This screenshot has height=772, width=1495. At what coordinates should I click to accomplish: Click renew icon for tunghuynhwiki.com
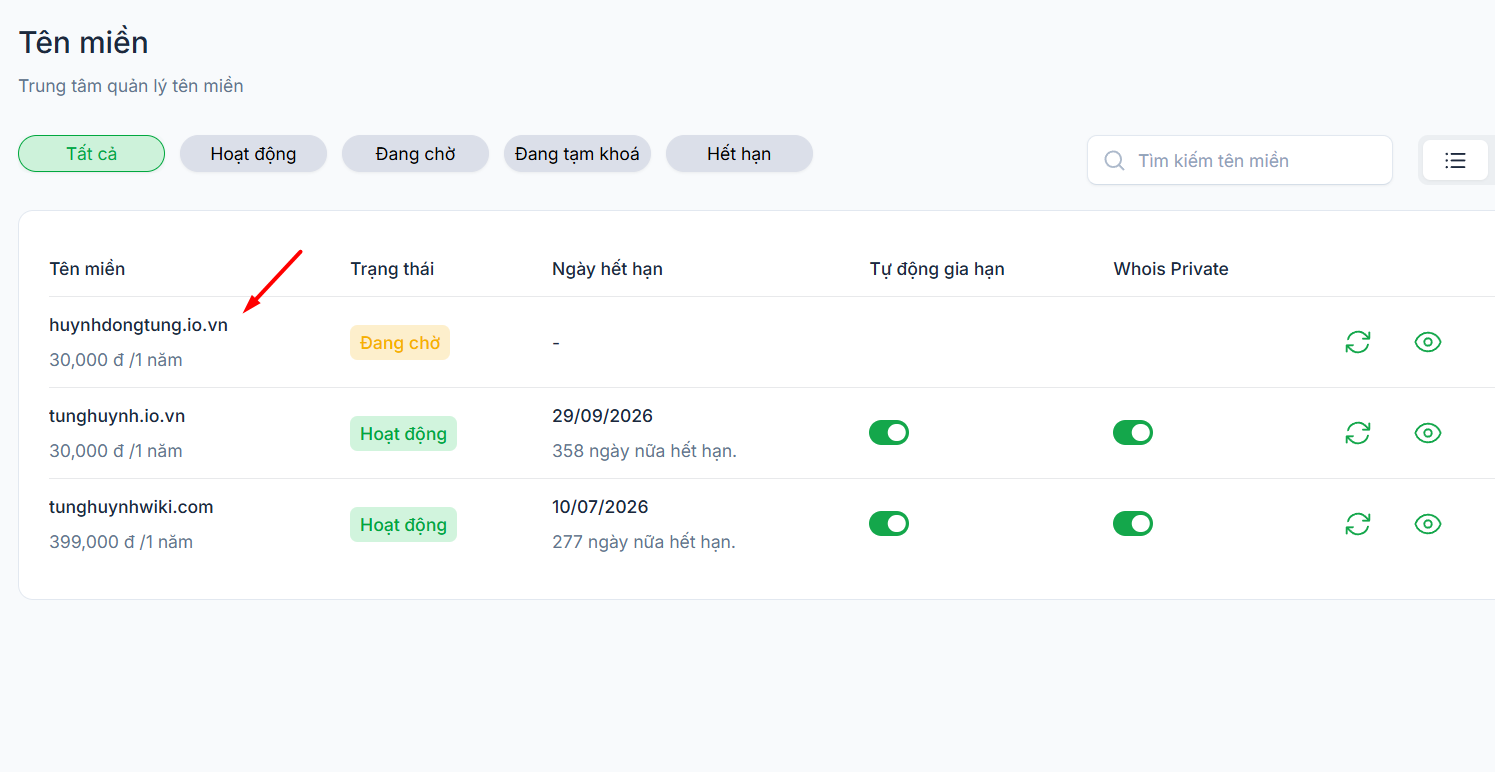pyautogui.click(x=1357, y=524)
